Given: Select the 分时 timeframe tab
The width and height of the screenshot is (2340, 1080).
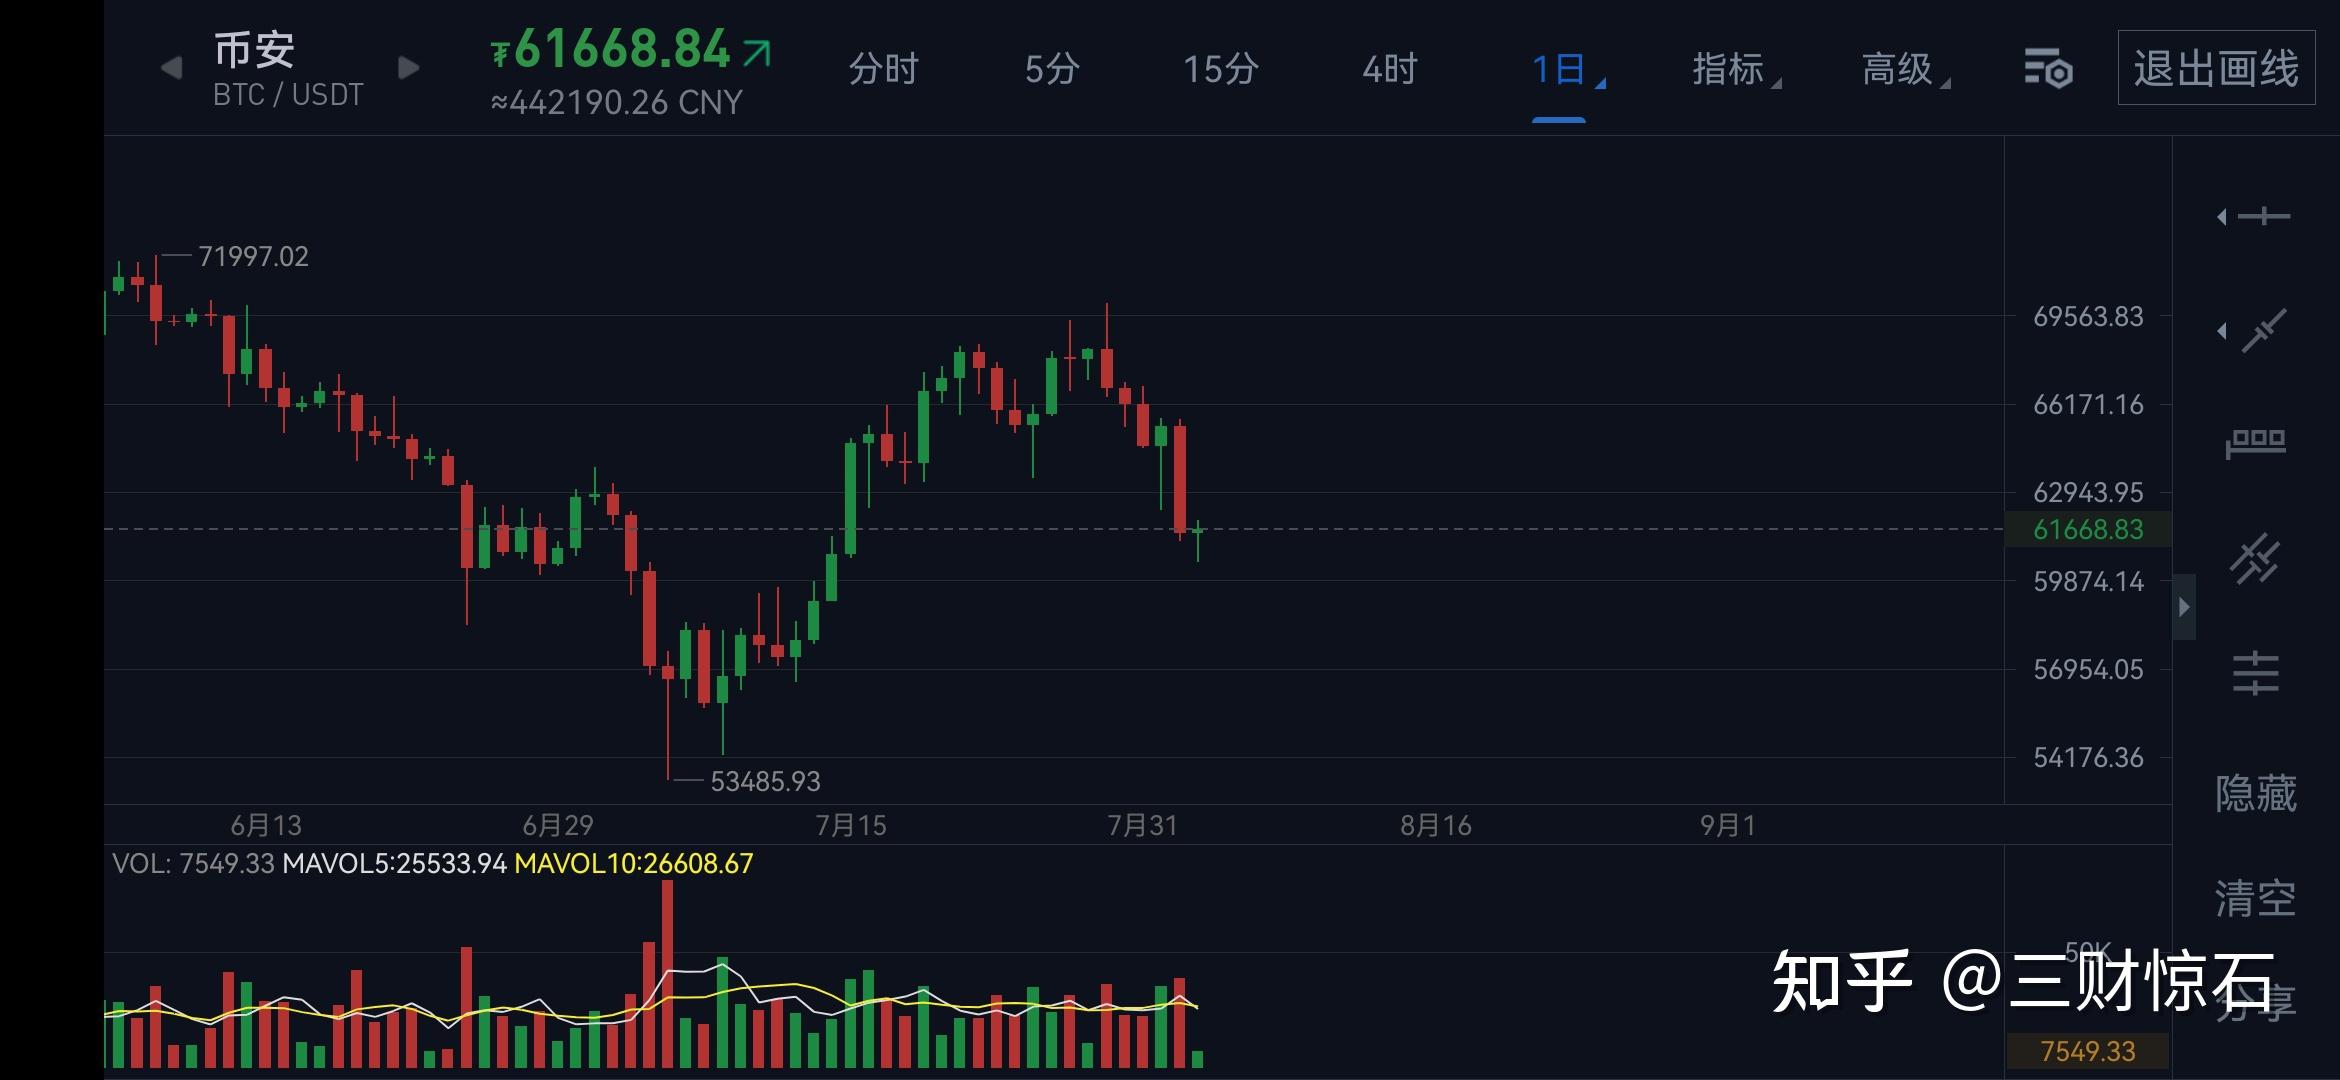Looking at the screenshot, I should (884, 68).
